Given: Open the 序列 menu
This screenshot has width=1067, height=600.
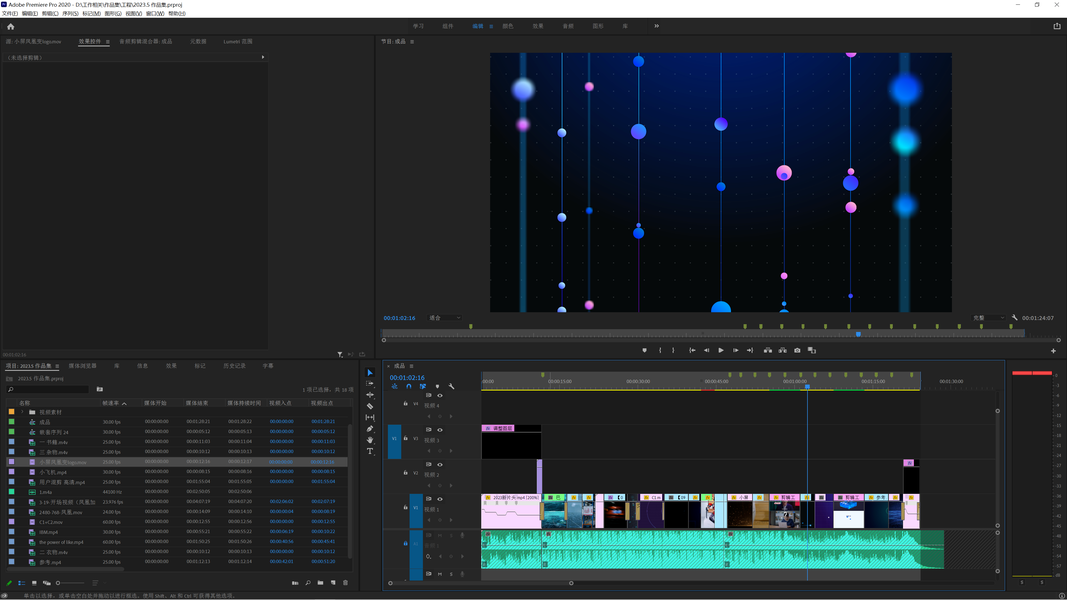Looking at the screenshot, I should point(70,14).
